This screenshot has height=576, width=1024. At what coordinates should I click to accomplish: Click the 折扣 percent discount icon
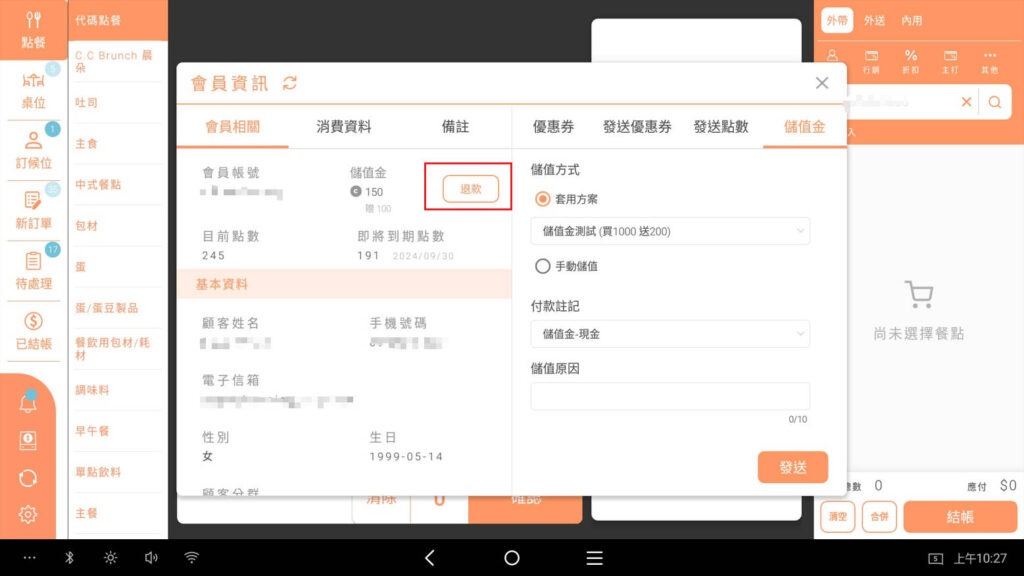coord(911,60)
